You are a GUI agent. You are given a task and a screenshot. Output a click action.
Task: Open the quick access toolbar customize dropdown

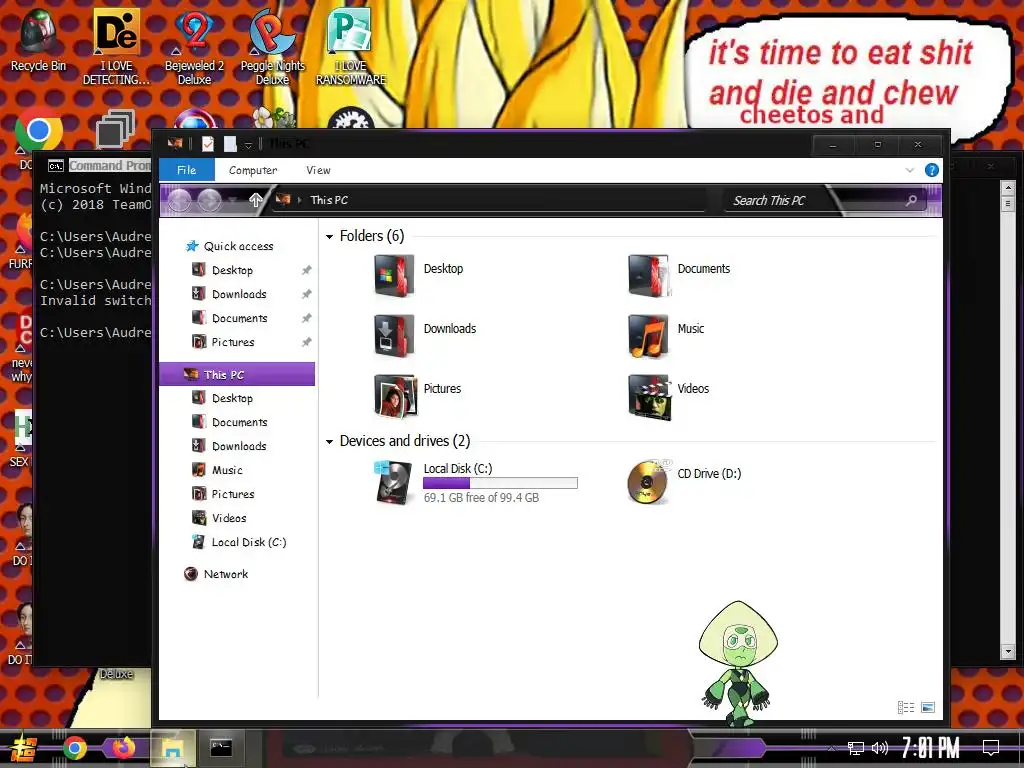tap(248, 145)
